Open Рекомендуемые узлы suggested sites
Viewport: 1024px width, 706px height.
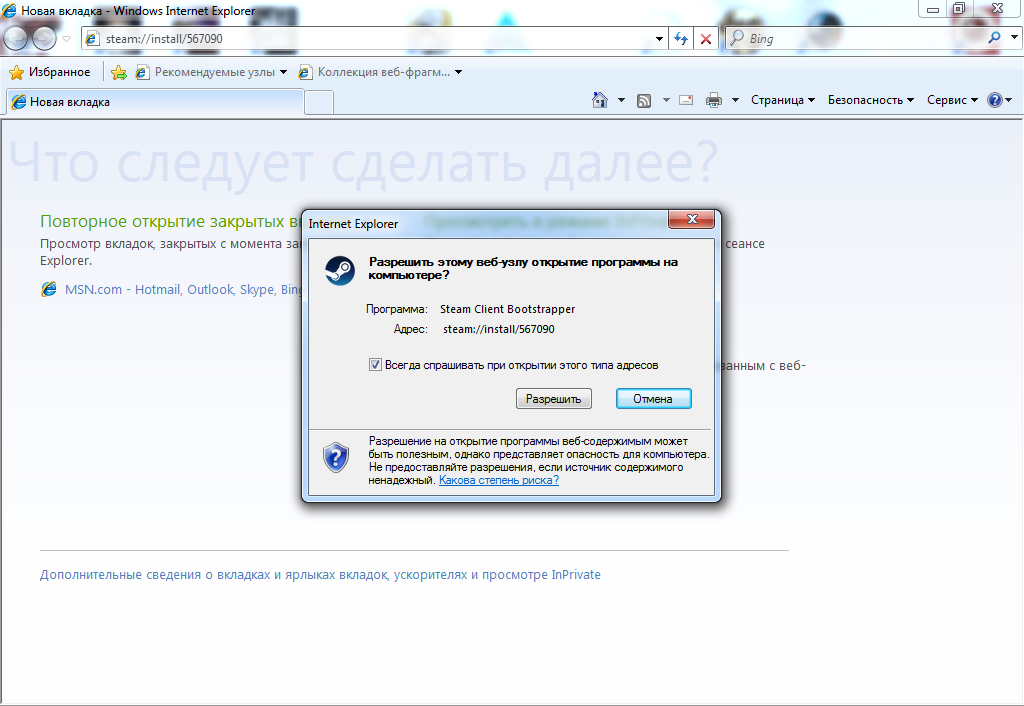(211, 72)
